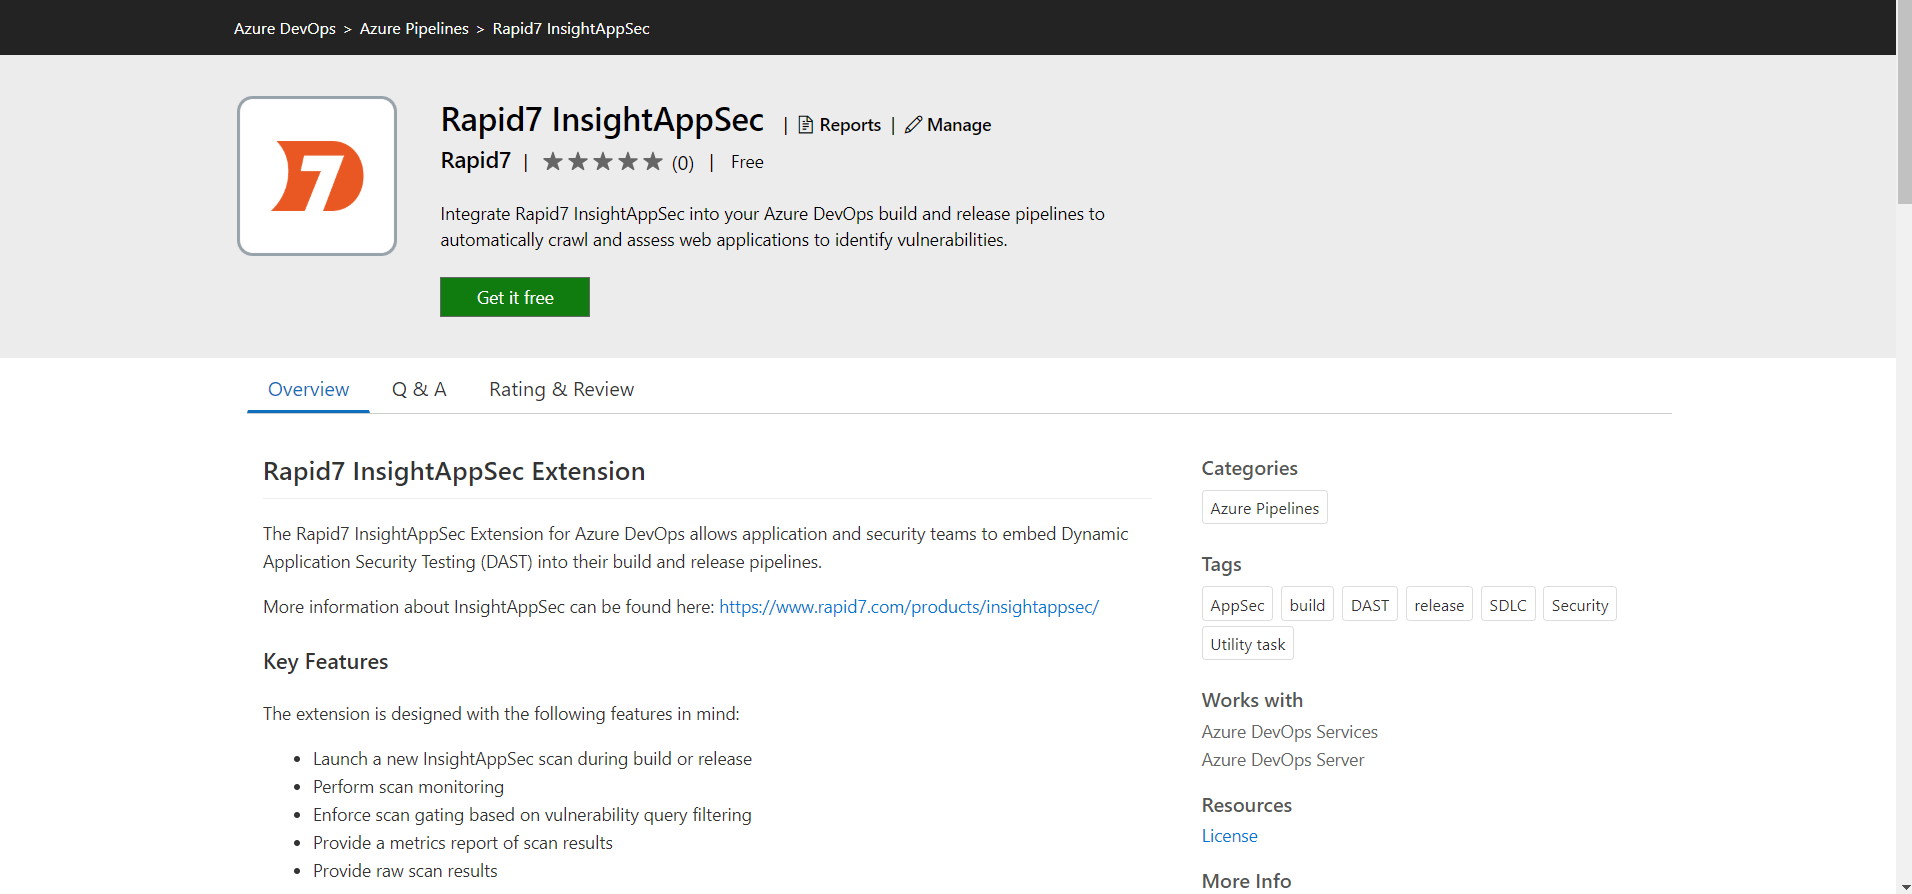Click the Manage pencil icon

pos(913,125)
